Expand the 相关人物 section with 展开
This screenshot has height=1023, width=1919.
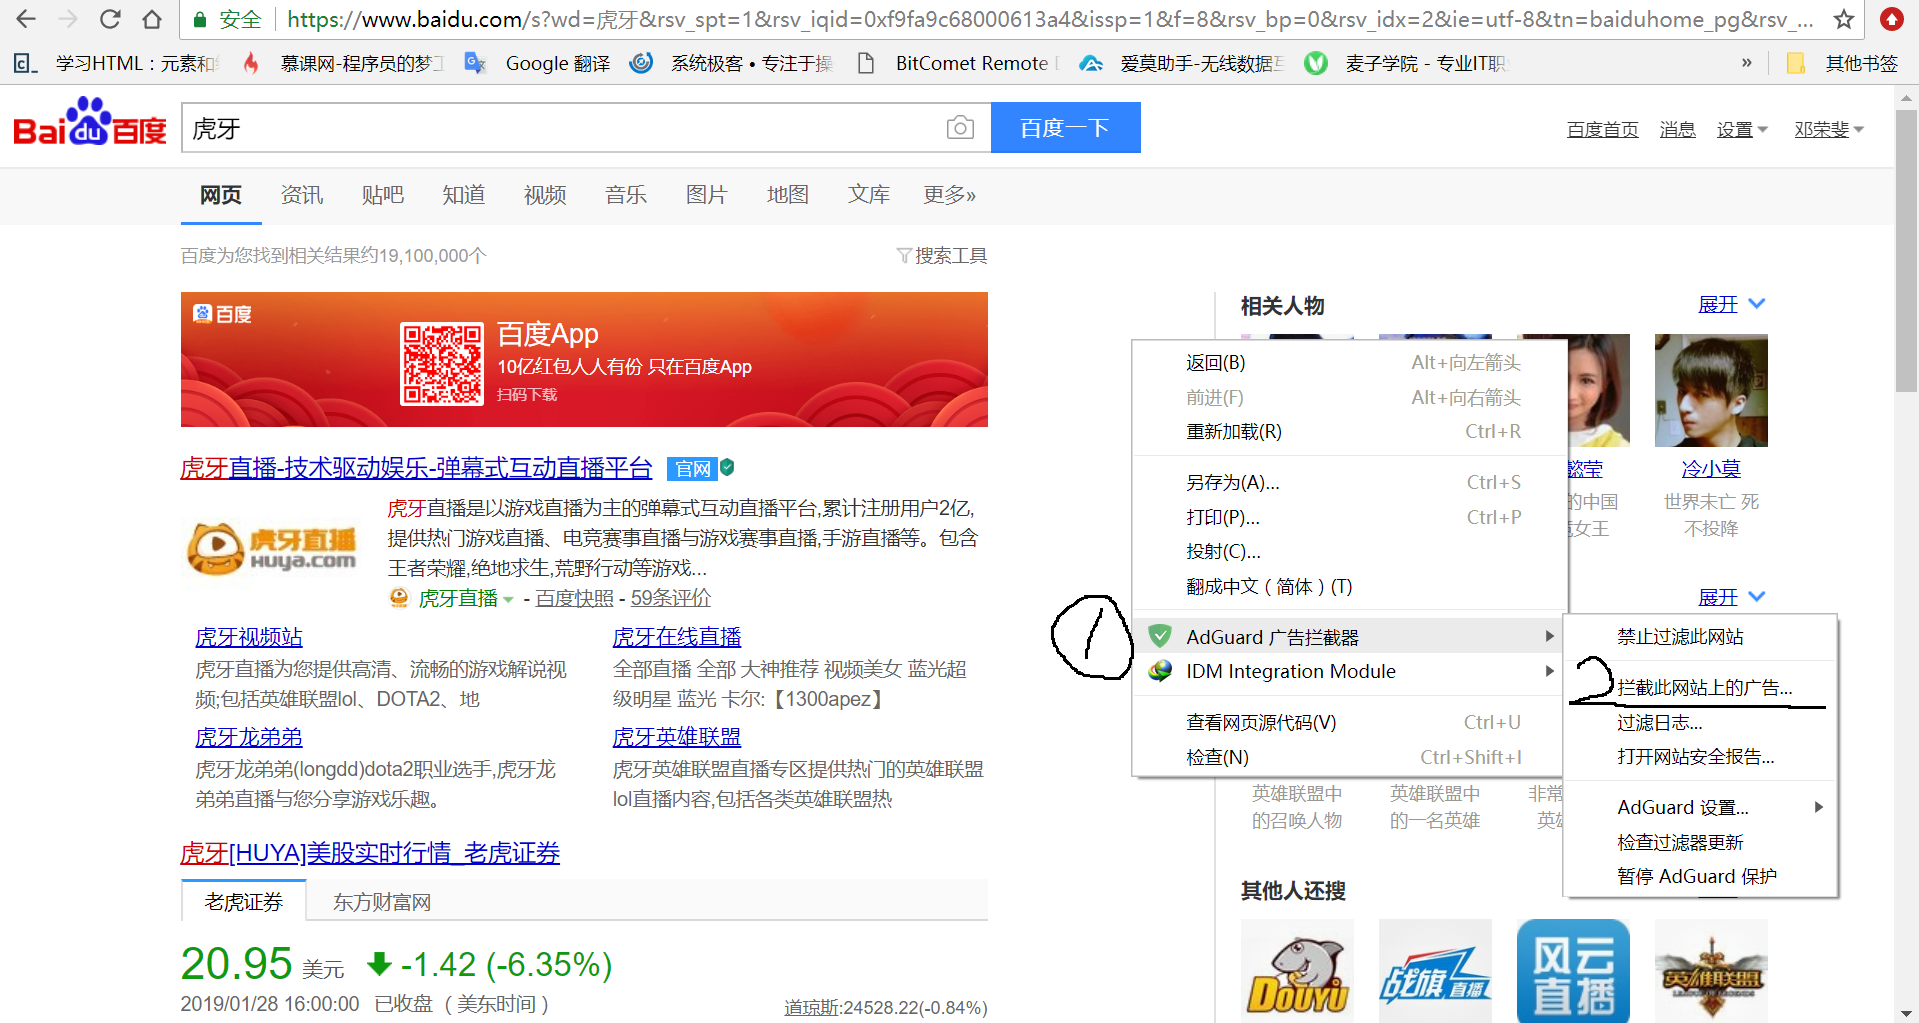[1732, 304]
